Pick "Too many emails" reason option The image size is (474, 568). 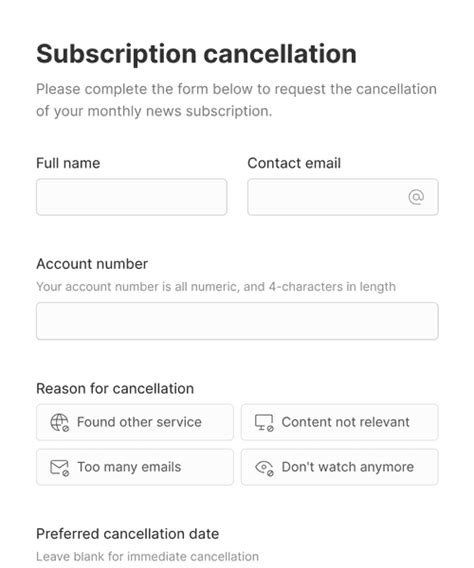click(135, 467)
